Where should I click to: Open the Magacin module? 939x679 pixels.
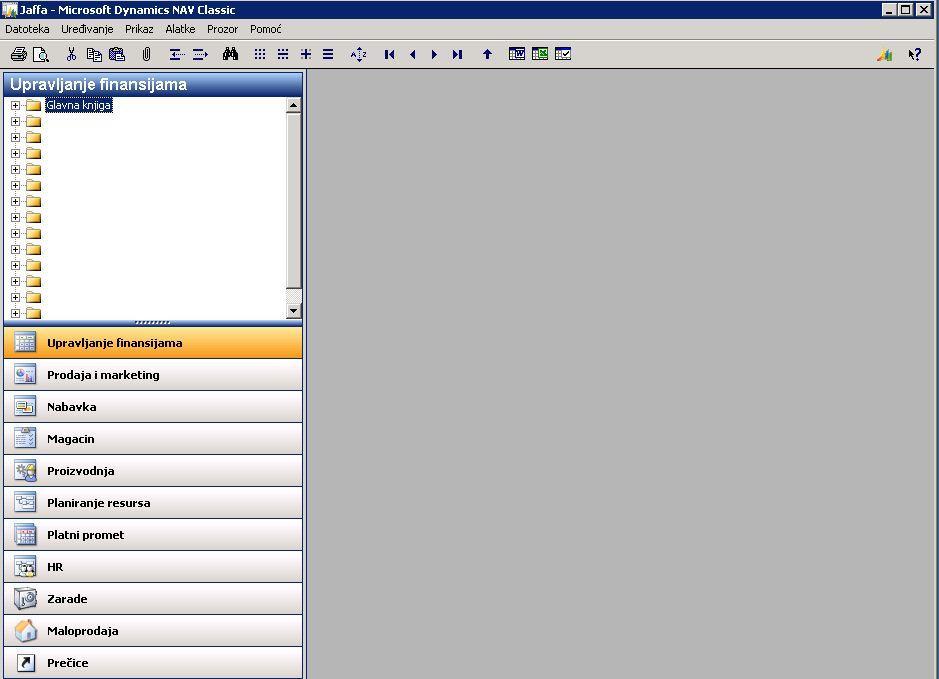(153, 439)
